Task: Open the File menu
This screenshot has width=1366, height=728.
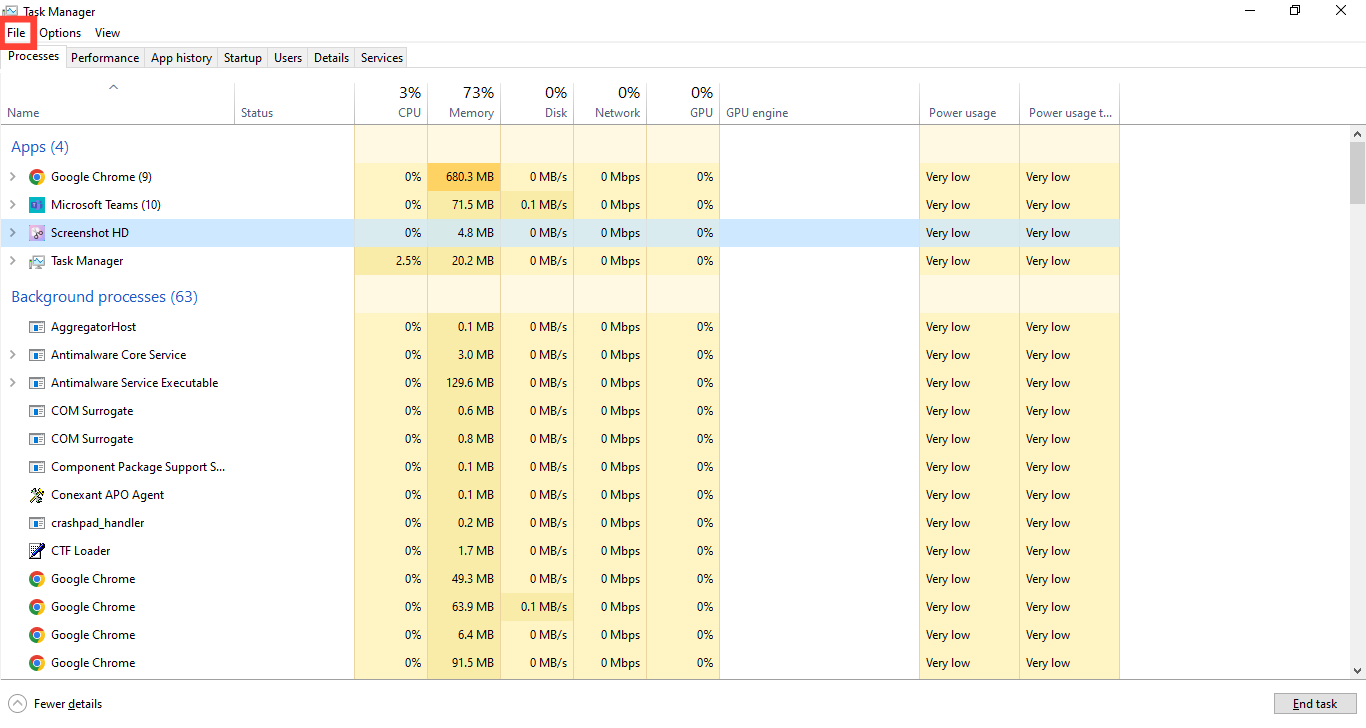Action: [x=16, y=33]
